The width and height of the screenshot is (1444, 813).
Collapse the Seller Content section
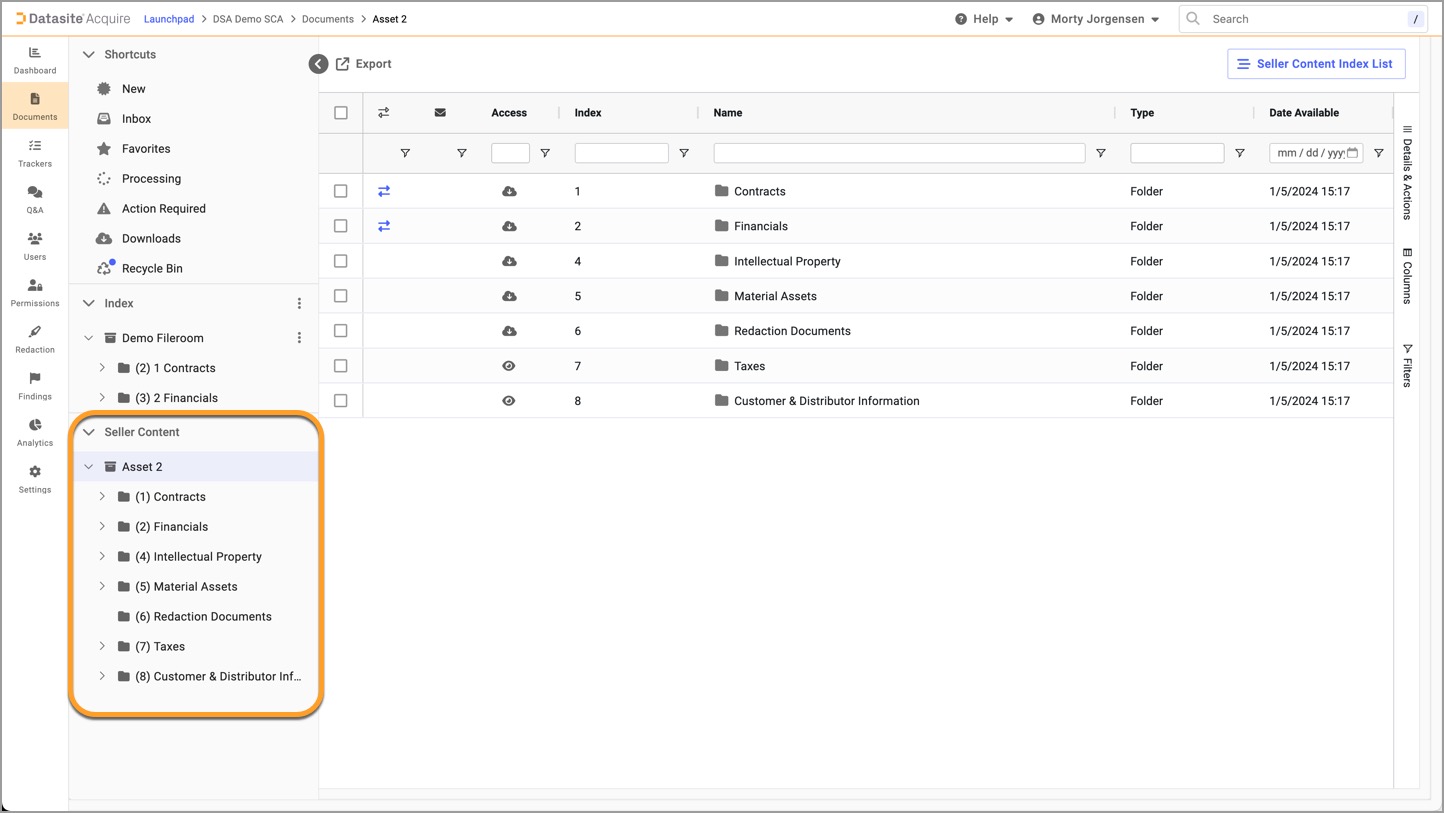(x=89, y=432)
